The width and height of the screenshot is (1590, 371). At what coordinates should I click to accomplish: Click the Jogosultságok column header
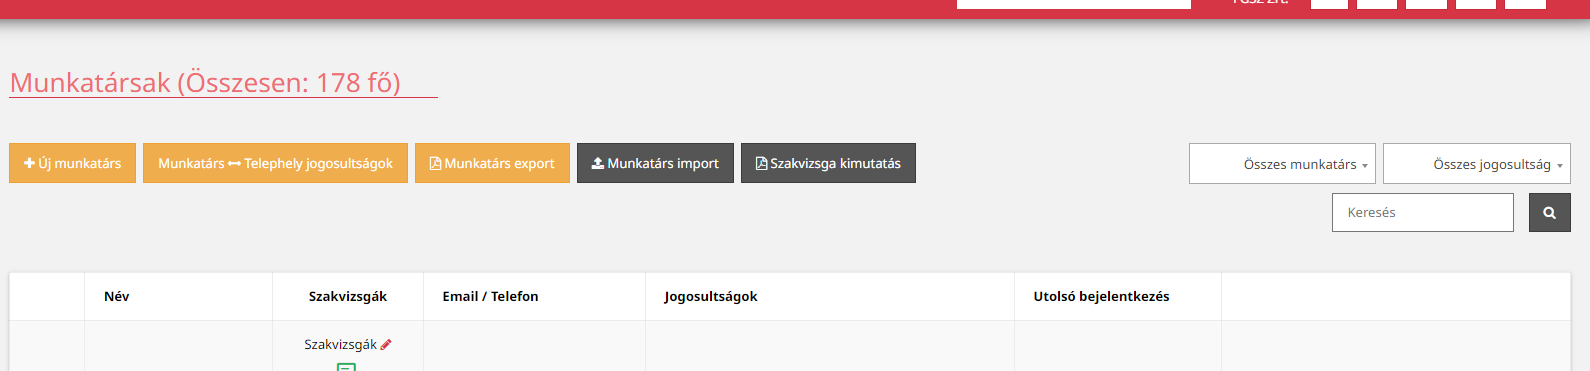[x=711, y=296]
